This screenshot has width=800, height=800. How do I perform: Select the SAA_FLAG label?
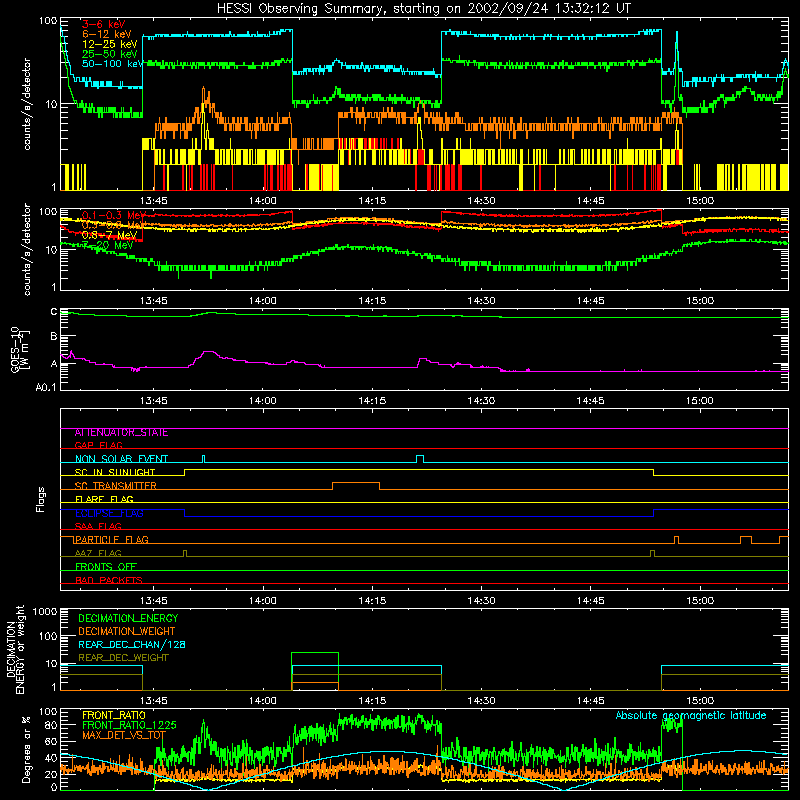click(98, 526)
